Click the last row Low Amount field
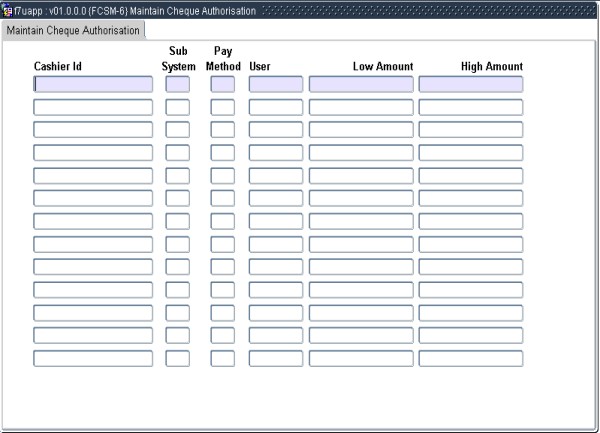 click(x=361, y=358)
